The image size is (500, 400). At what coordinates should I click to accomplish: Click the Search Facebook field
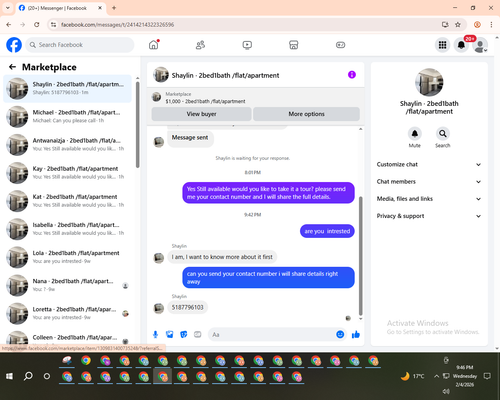[x=80, y=45]
